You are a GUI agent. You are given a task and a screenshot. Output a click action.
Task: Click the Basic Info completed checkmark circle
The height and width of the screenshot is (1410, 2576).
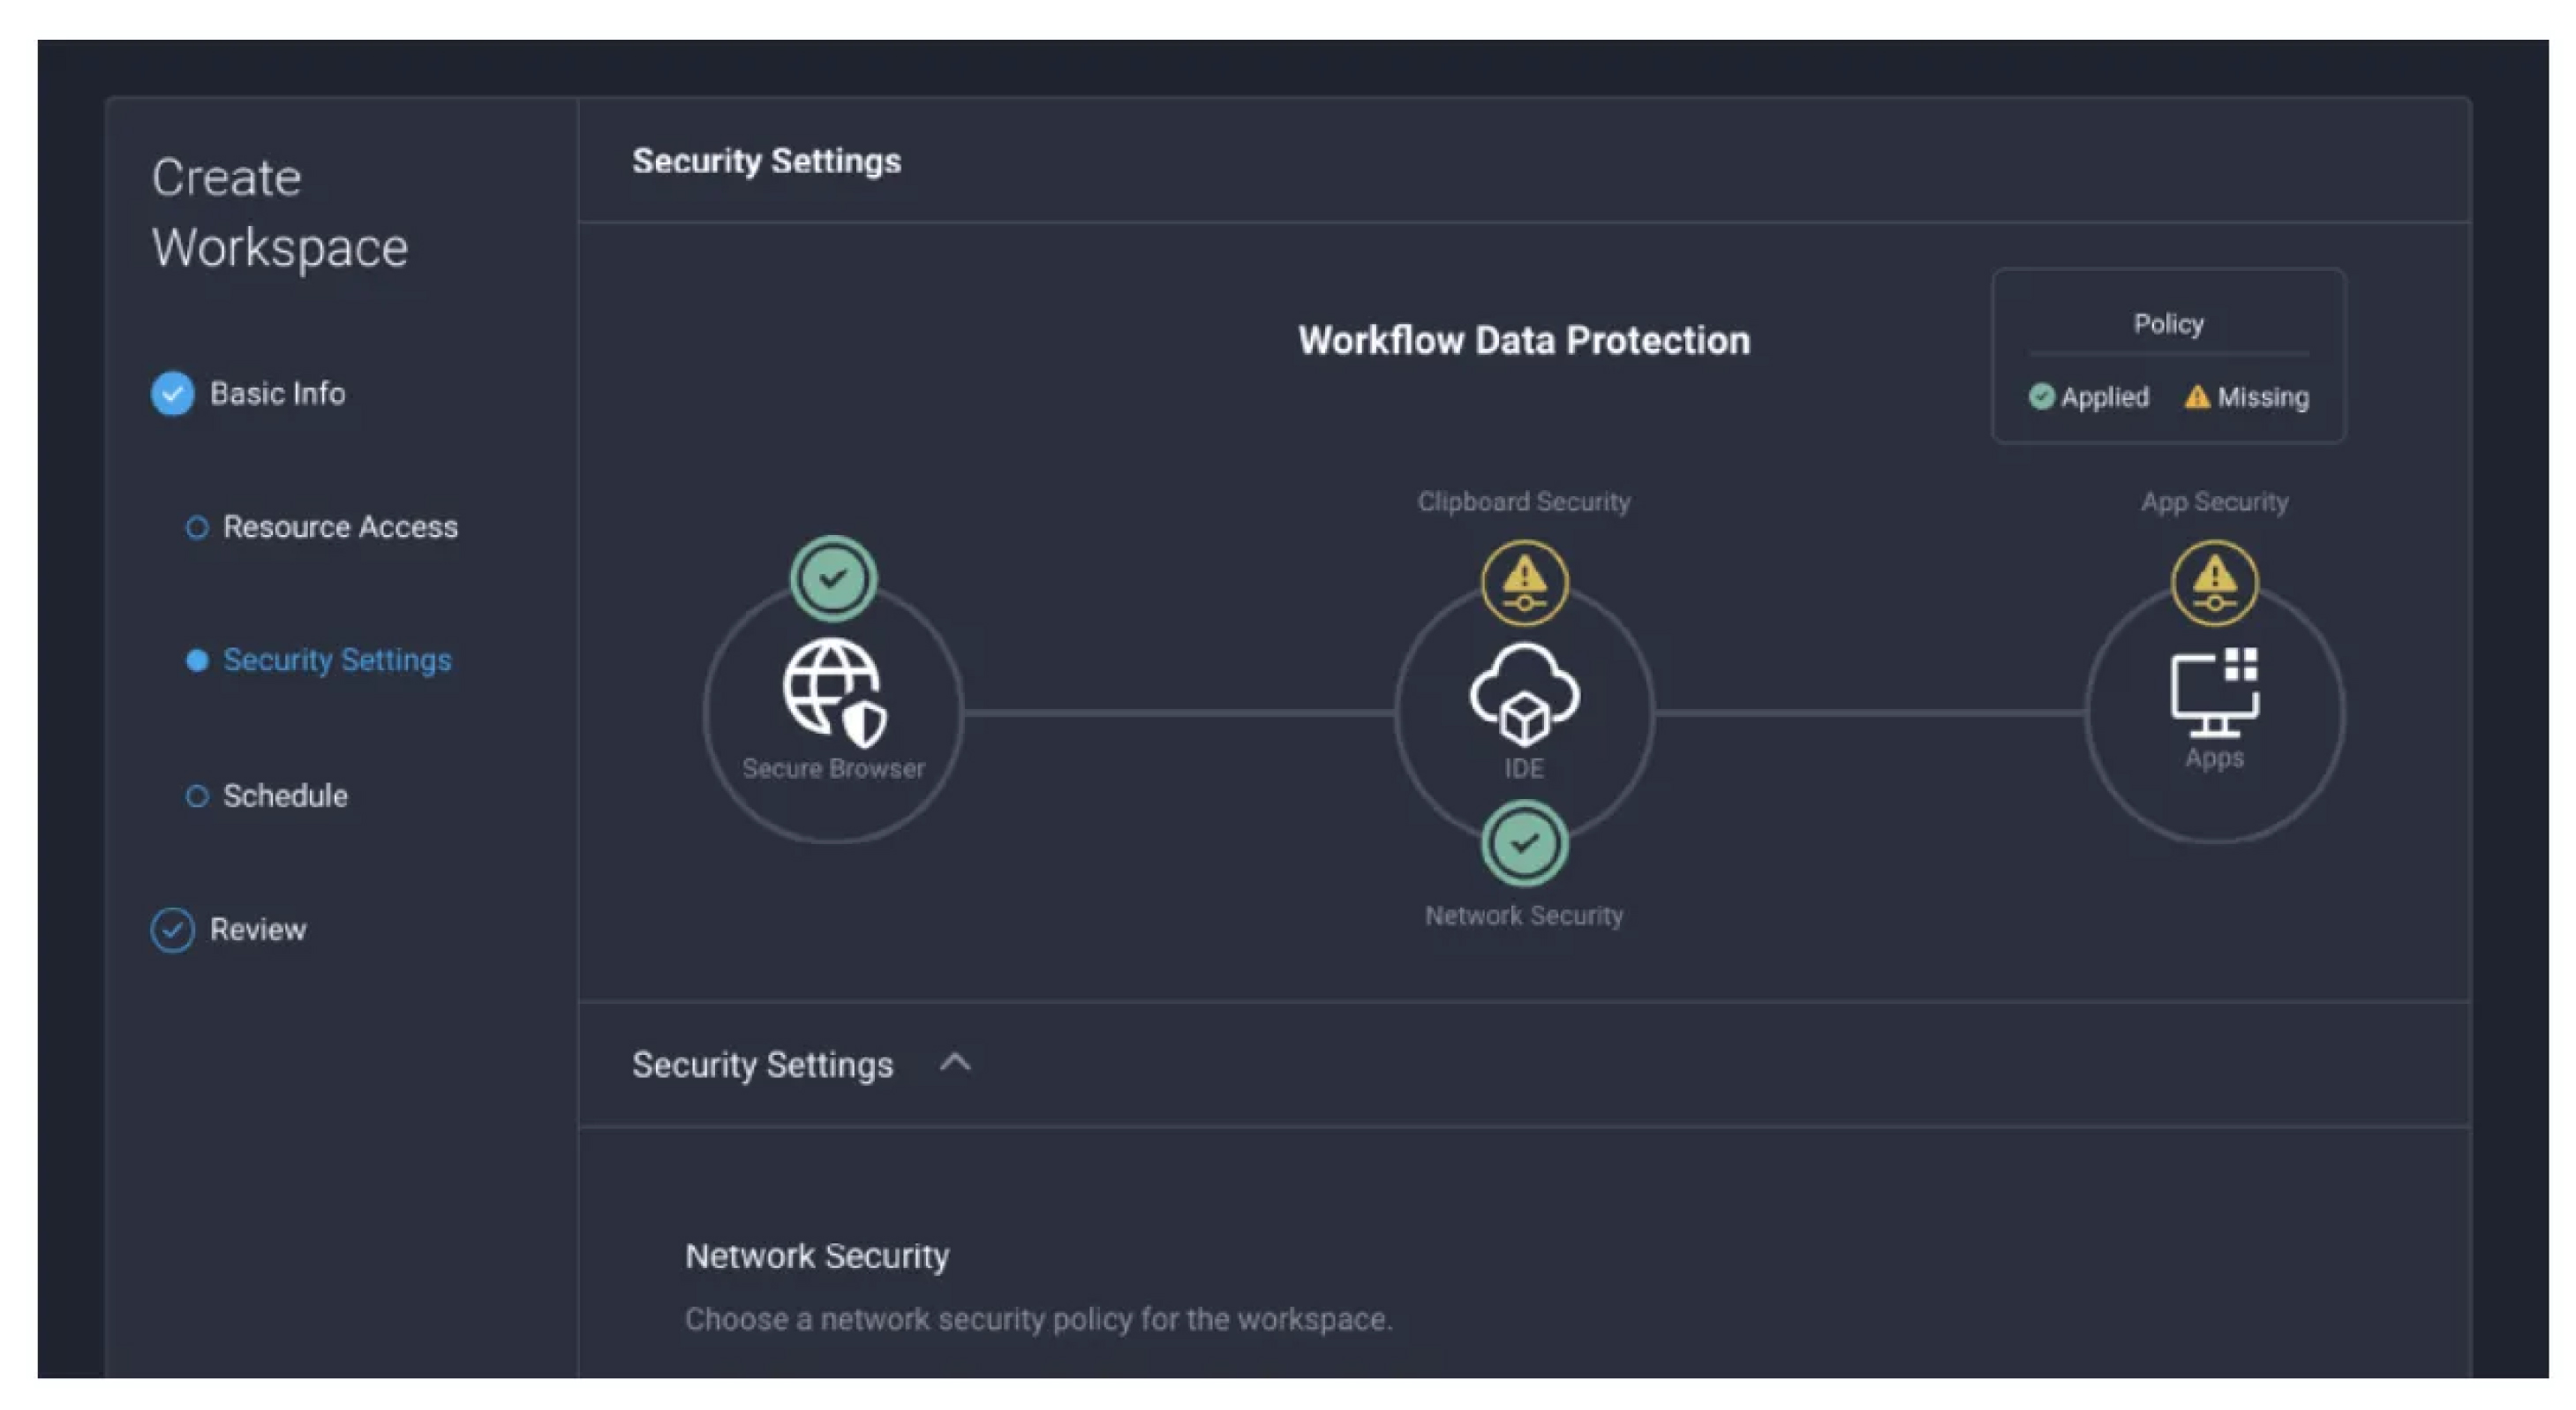tap(173, 394)
